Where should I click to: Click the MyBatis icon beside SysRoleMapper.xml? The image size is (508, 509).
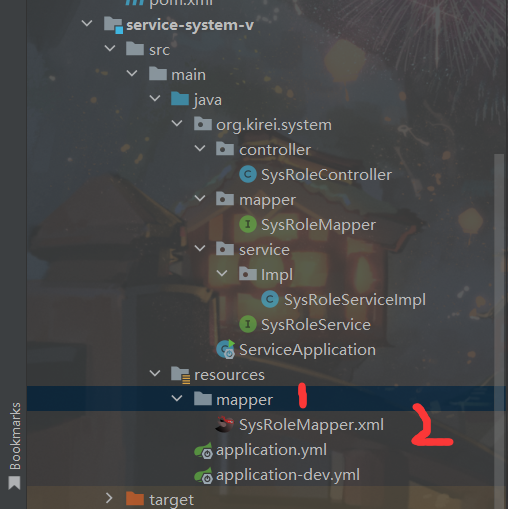point(225,424)
